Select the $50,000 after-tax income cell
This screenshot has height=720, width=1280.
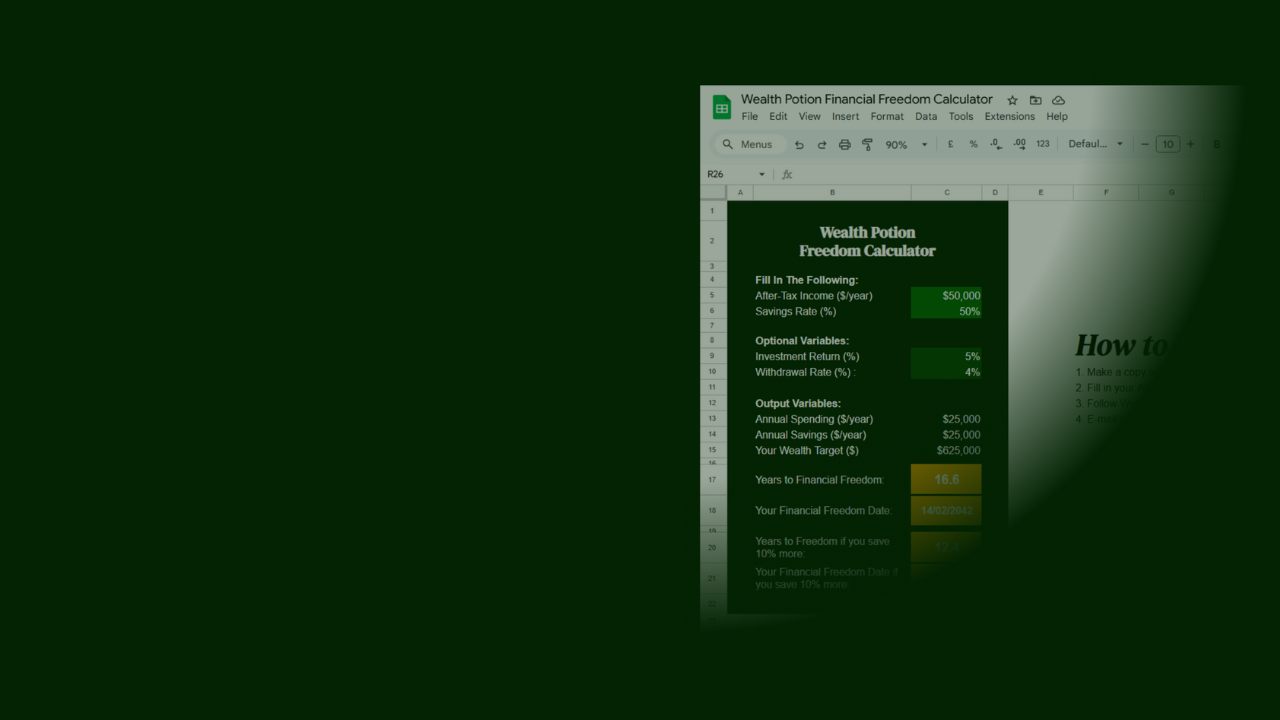[946, 296]
